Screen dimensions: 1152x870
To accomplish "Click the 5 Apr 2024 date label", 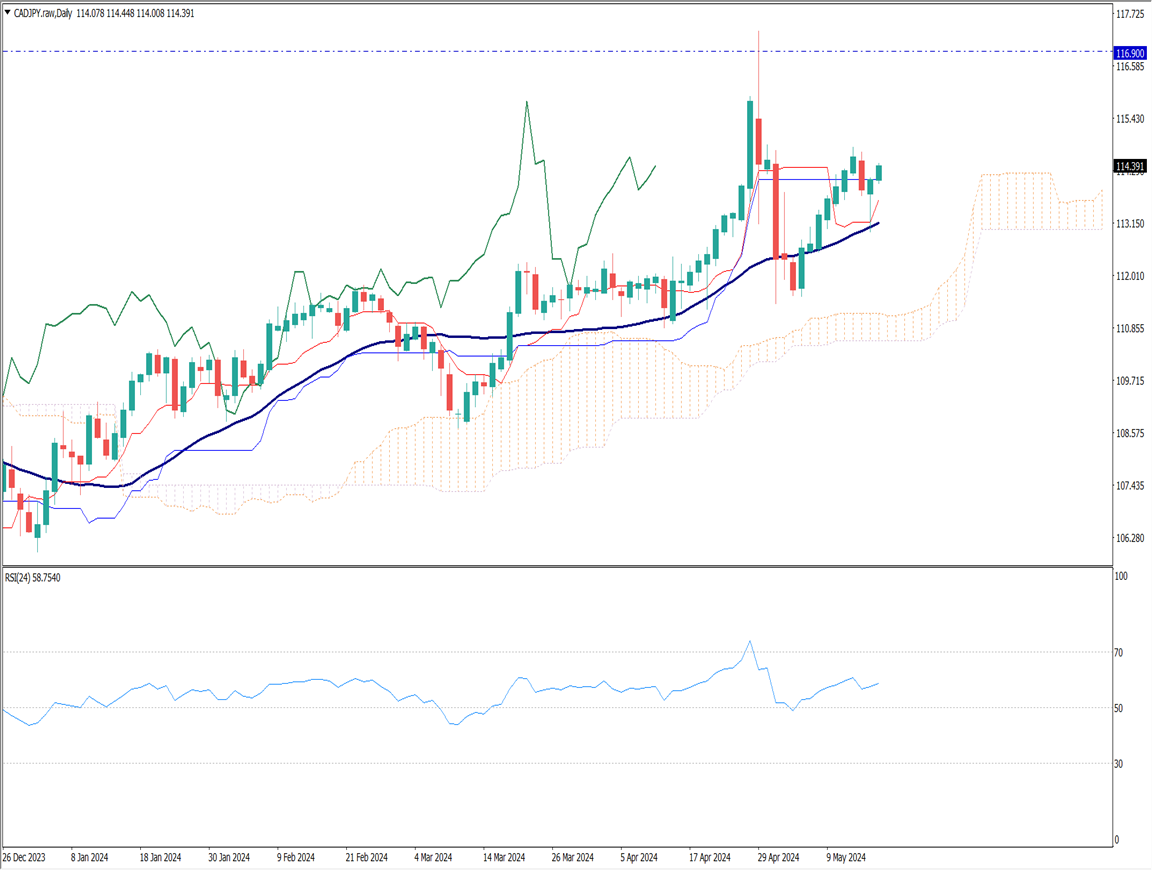I will [639, 858].
